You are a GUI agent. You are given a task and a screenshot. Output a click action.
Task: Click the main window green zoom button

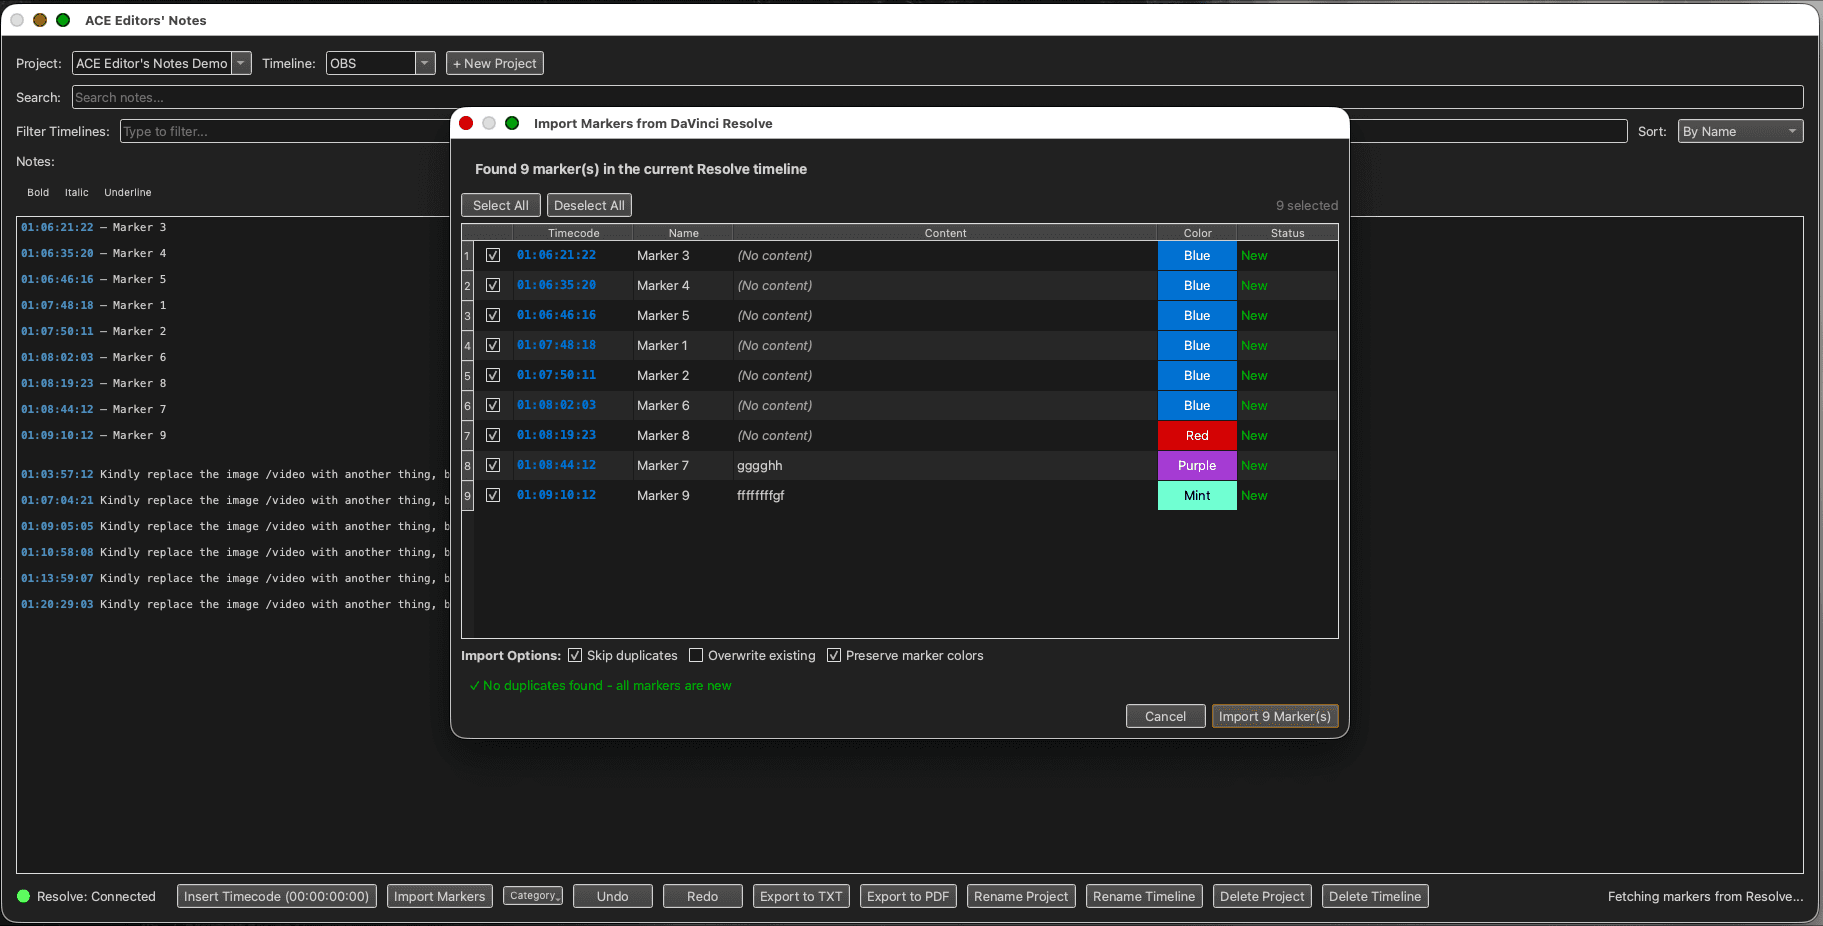click(63, 20)
